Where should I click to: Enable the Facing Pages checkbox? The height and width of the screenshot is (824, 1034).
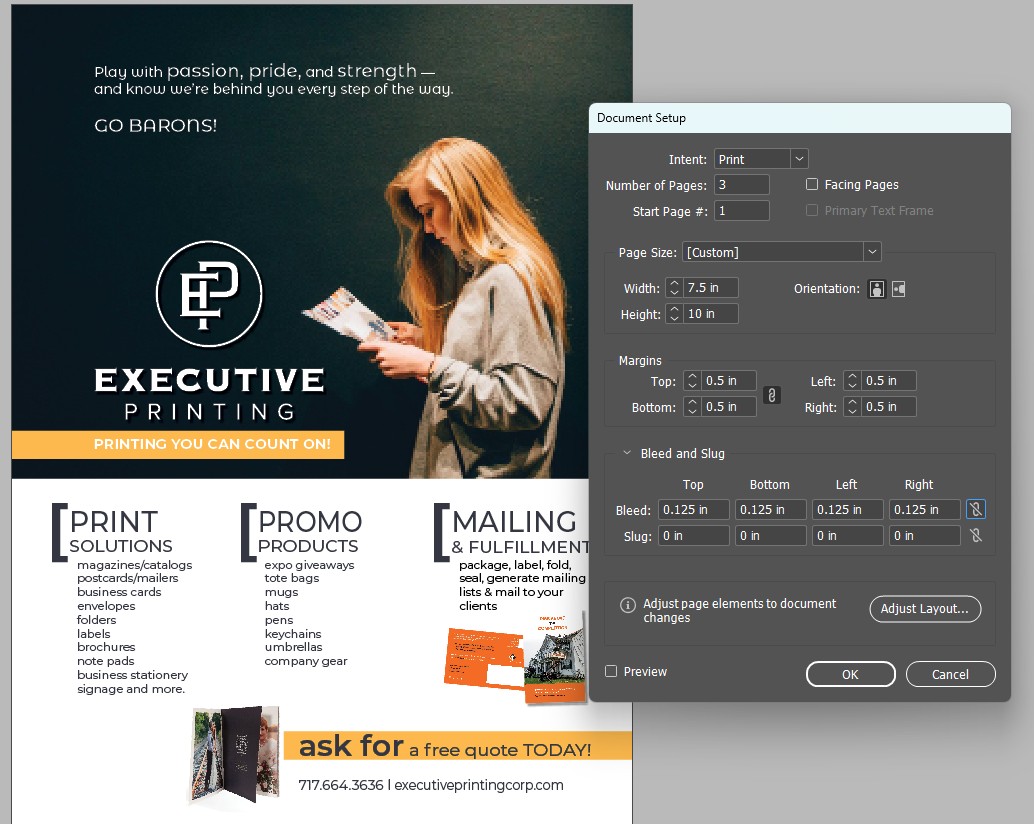pos(812,185)
